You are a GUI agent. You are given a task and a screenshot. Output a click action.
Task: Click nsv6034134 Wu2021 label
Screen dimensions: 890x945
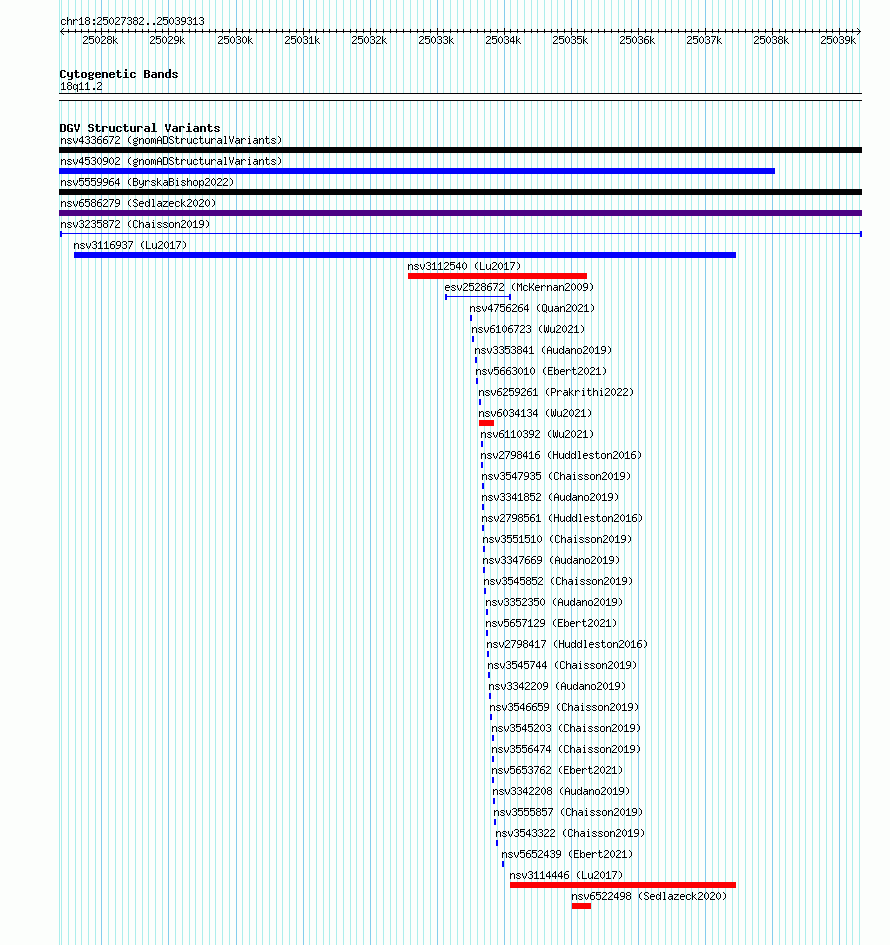pyautogui.click(x=535, y=414)
